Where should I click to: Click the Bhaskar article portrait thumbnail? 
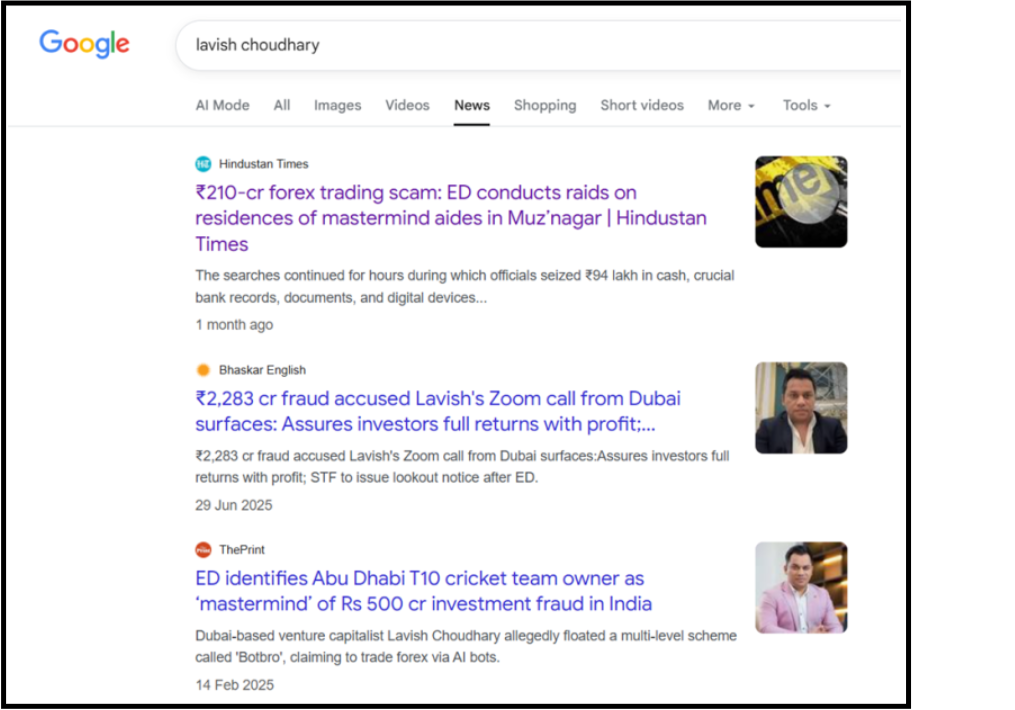(800, 407)
